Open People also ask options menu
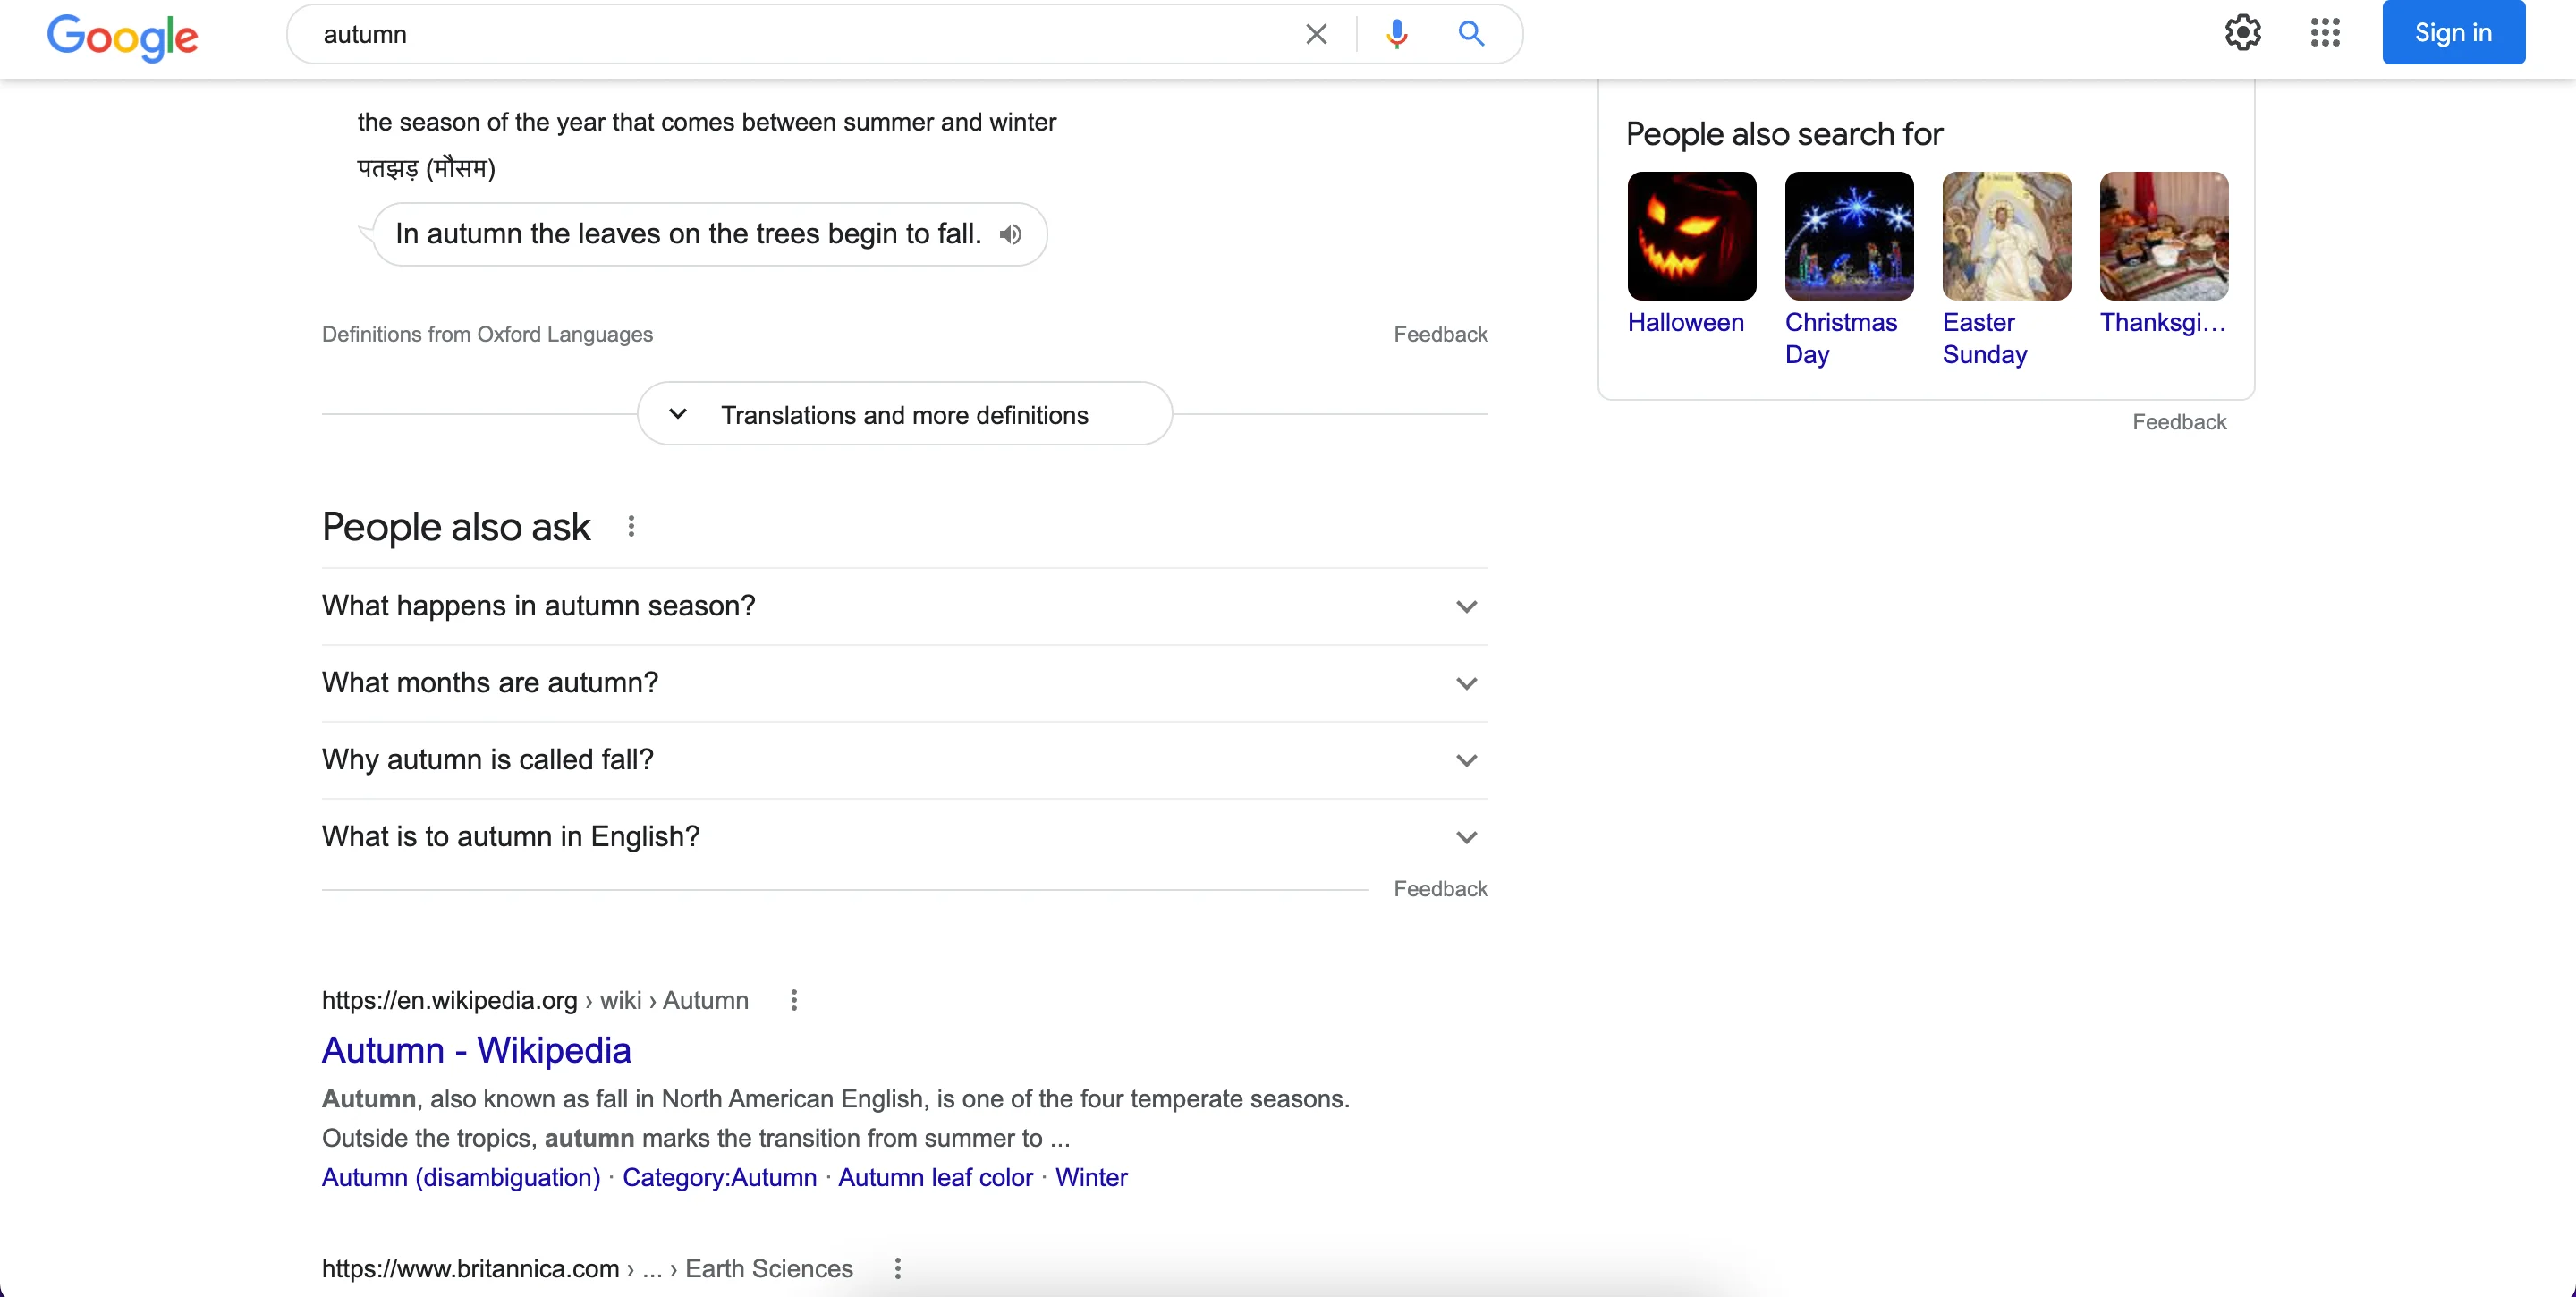 631,526
